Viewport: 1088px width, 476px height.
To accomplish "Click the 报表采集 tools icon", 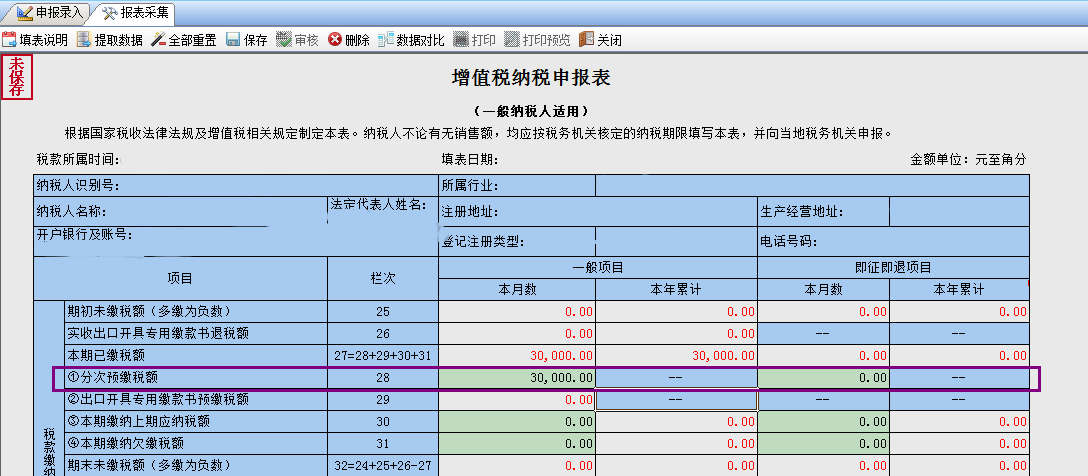I will click(x=109, y=12).
